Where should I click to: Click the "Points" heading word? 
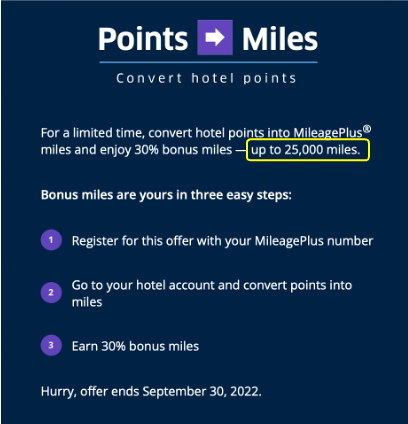tap(143, 39)
